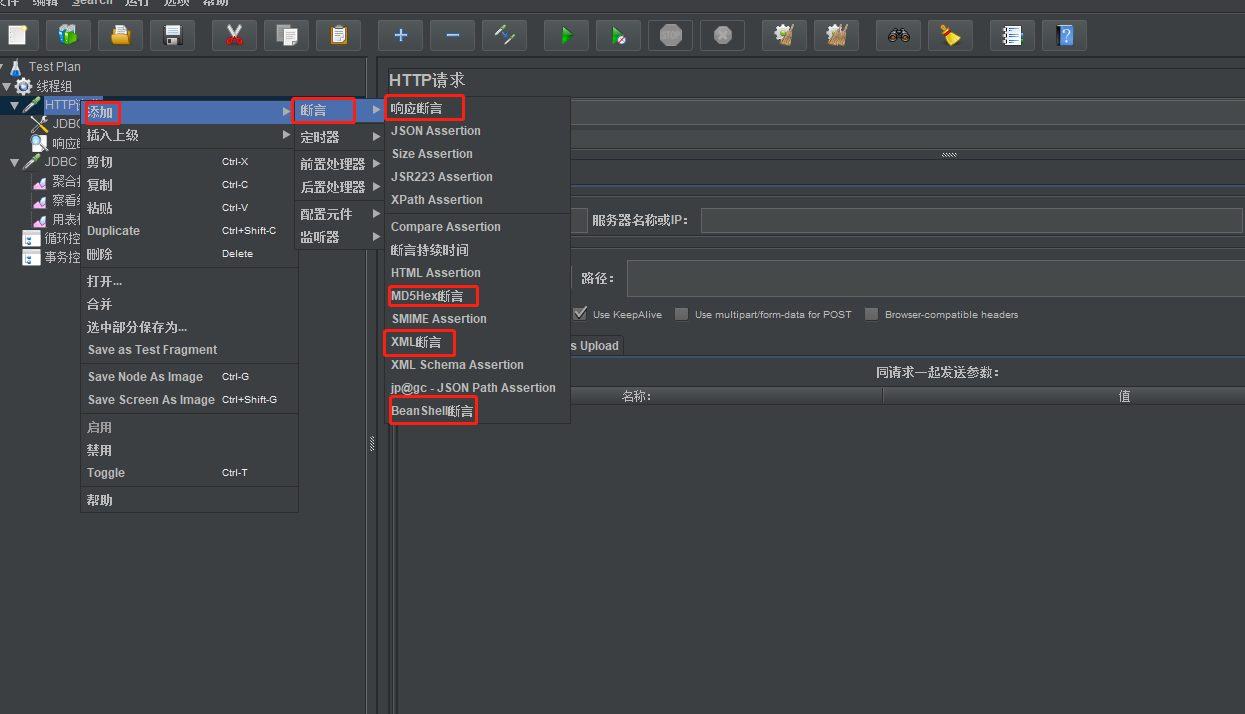Image resolution: width=1245 pixels, height=714 pixels.
Task: Open the 监听器 listeners submenu
Action: (x=340, y=237)
